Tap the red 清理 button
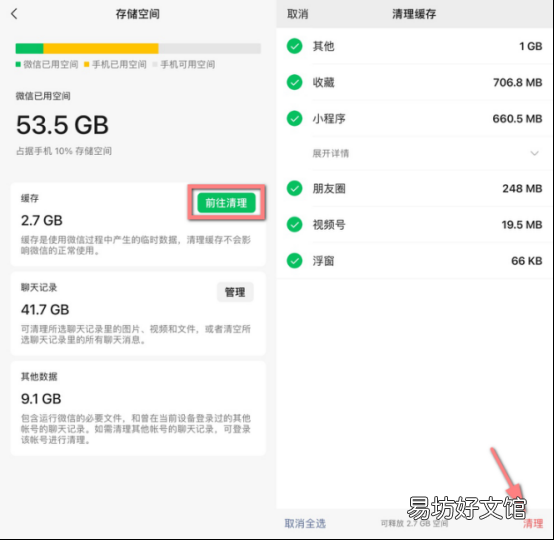 click(x=533, y=523)
